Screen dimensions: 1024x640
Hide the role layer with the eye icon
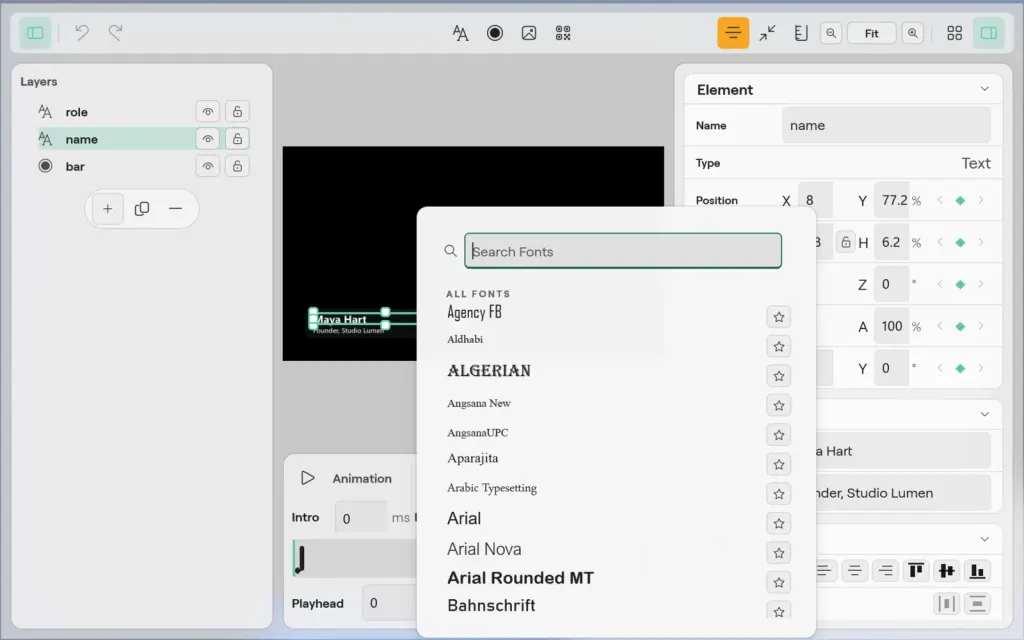pos(208,112)
